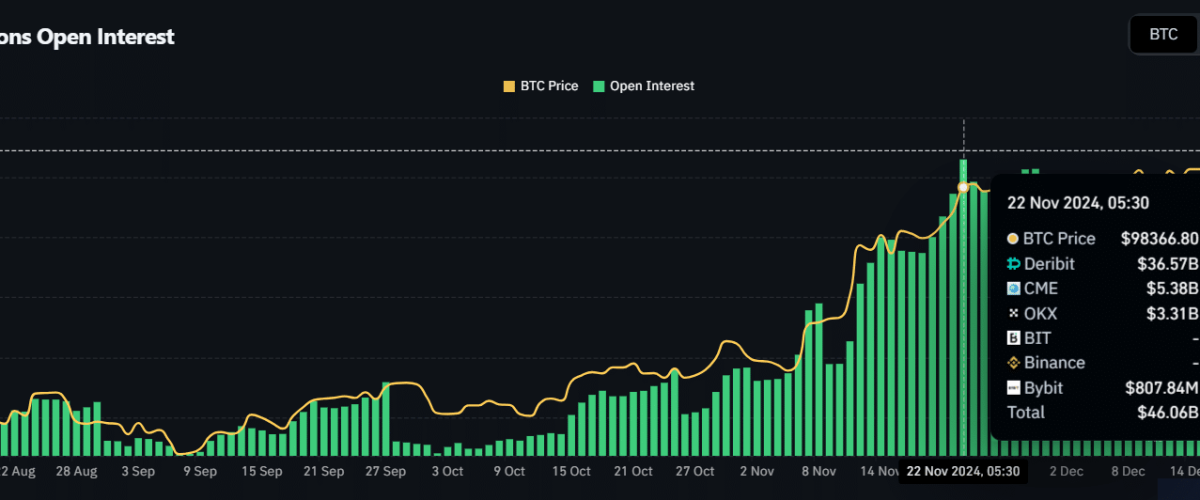Screen dimensions: 1200x500
Task: Click the 2 Nov date on the x-axis
Action: click(756, 471)
